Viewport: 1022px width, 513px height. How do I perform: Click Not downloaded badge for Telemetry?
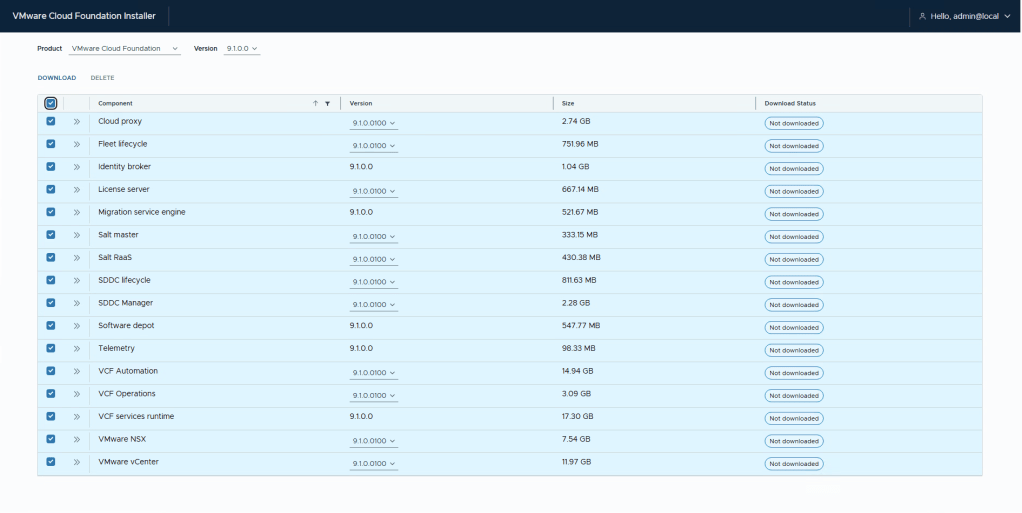794,350
